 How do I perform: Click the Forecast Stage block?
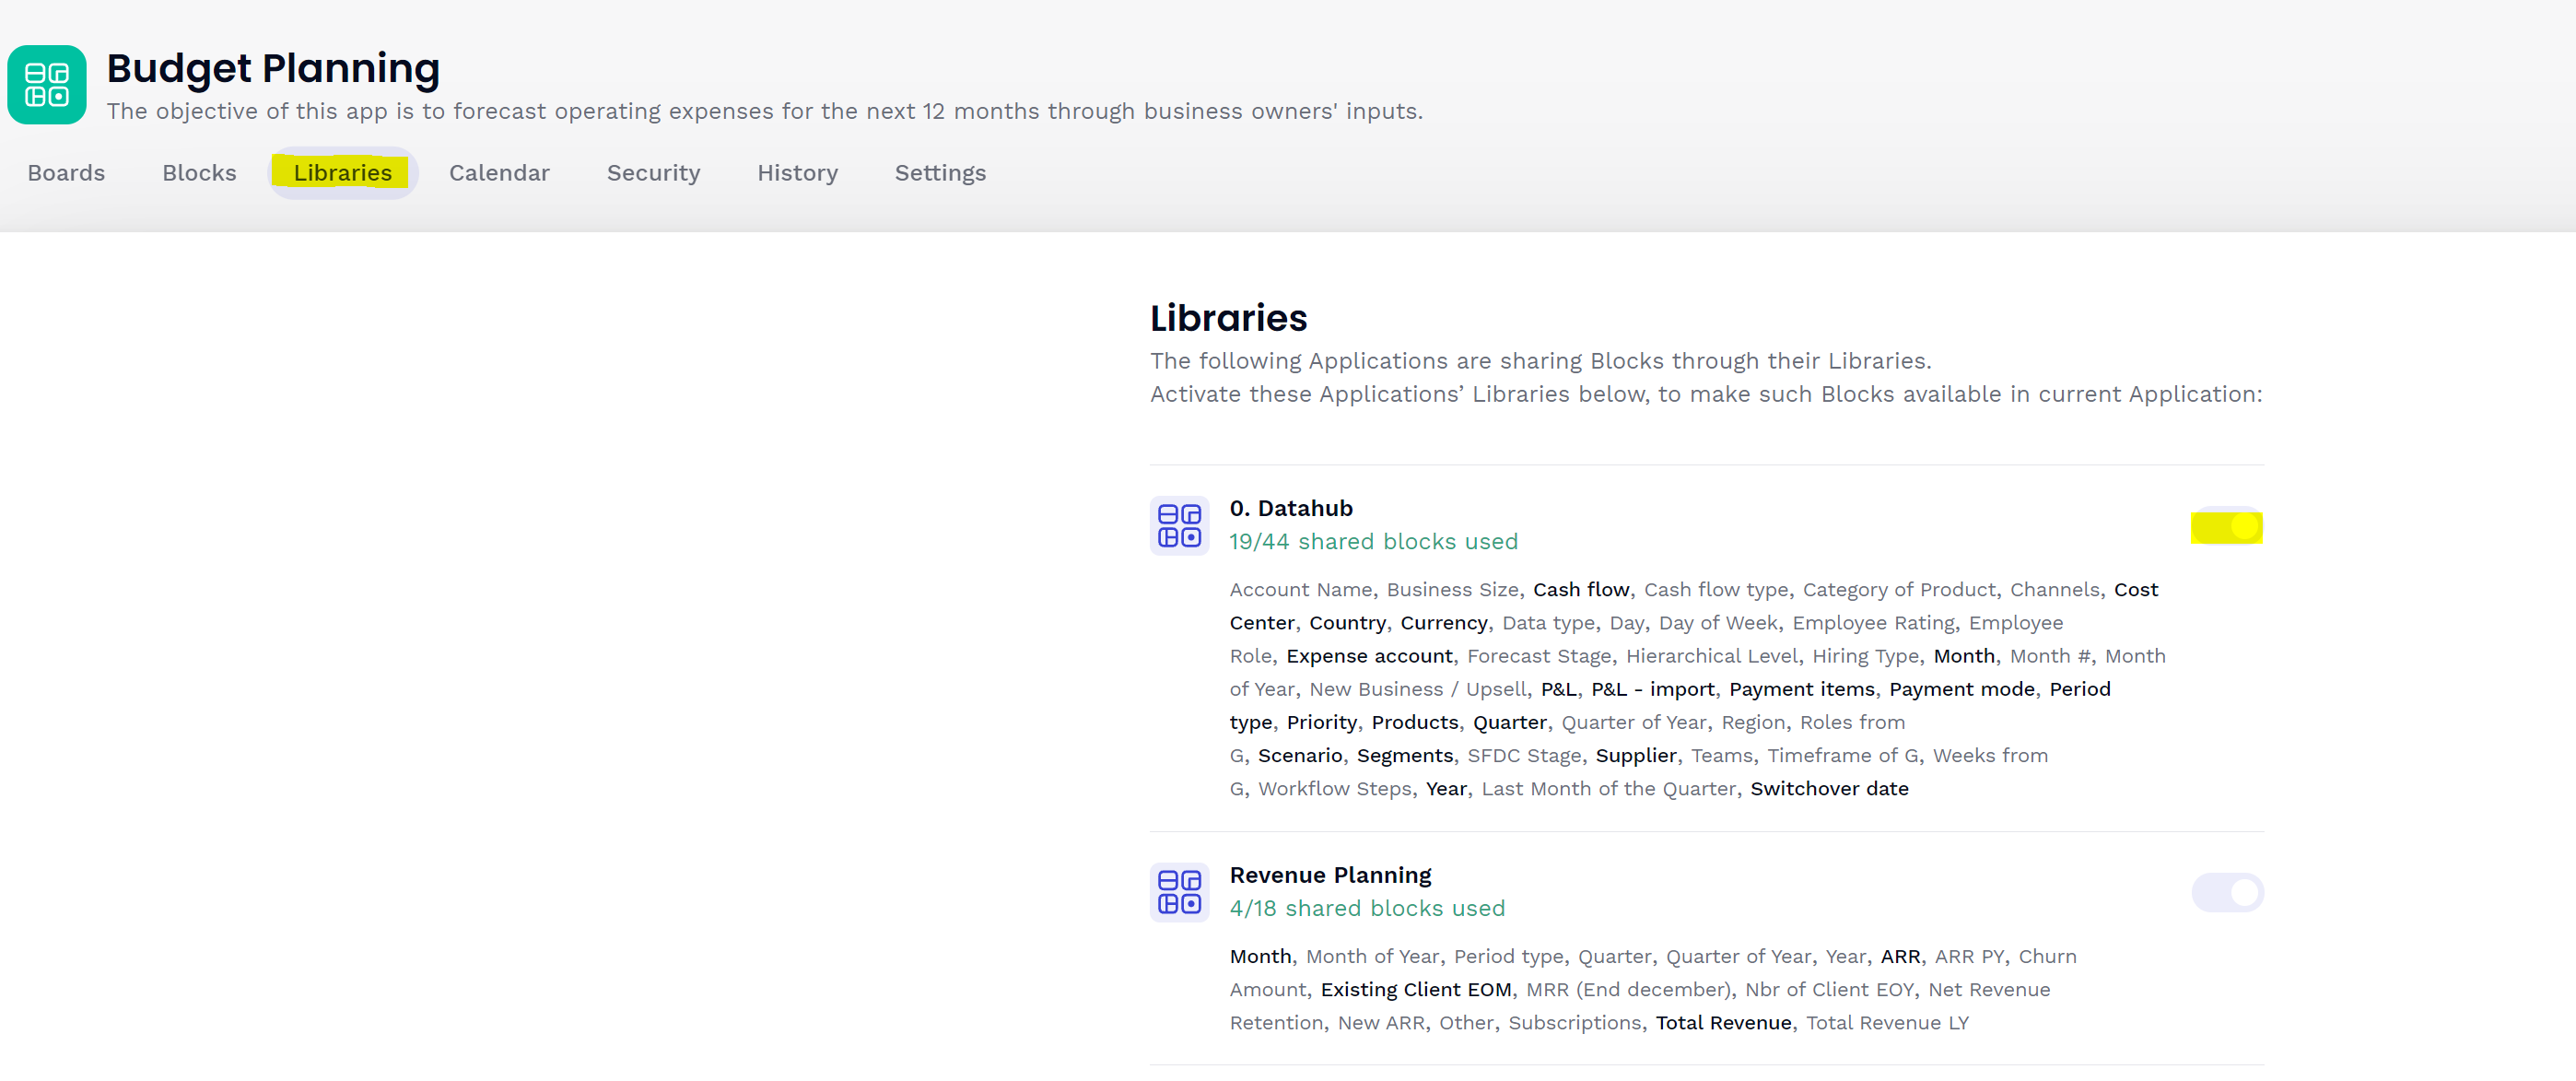click(1538, 656)
